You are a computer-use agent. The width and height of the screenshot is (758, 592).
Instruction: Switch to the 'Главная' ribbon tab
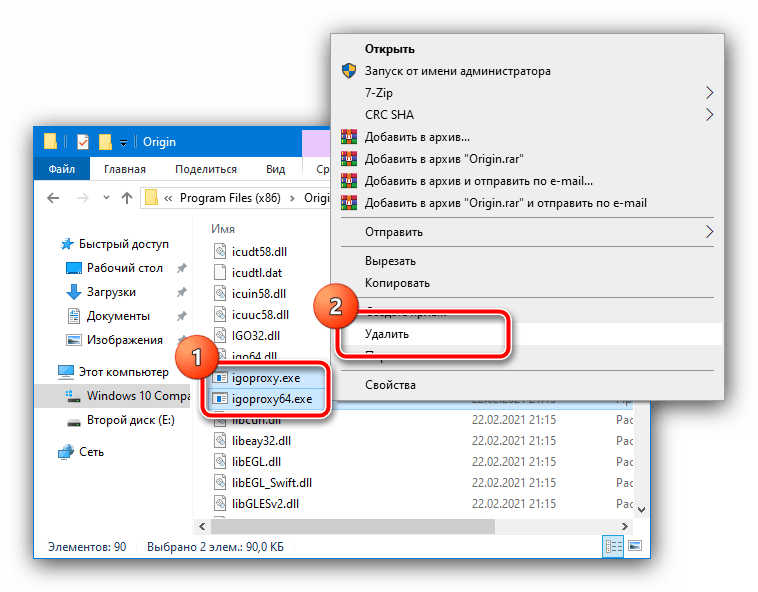tap(125, 169)
